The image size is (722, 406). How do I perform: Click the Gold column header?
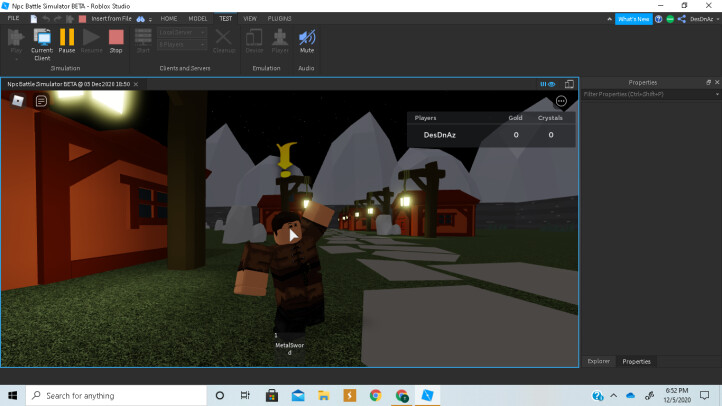(x=515, y=118)
